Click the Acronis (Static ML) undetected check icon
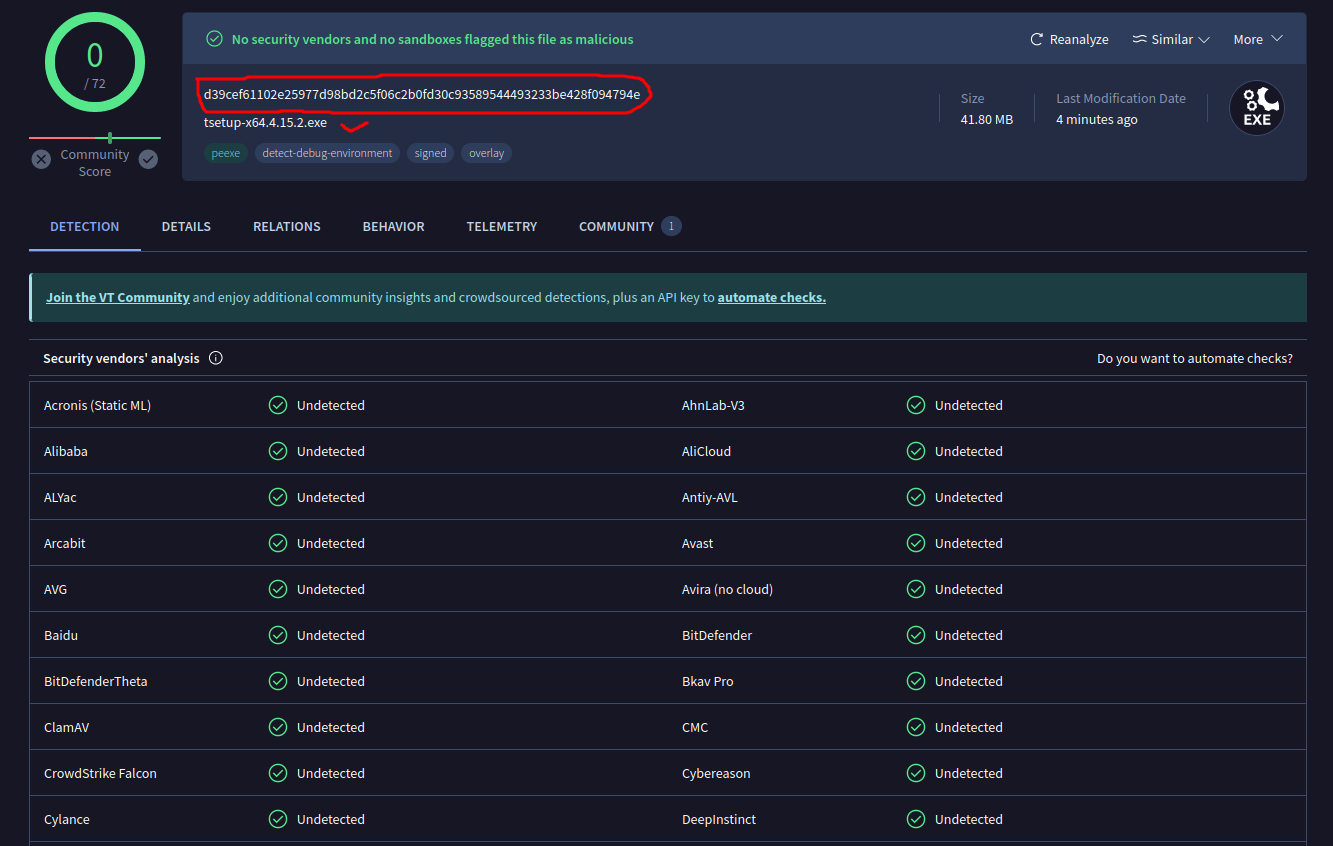The image size is (1333, 846). [278, 405]
